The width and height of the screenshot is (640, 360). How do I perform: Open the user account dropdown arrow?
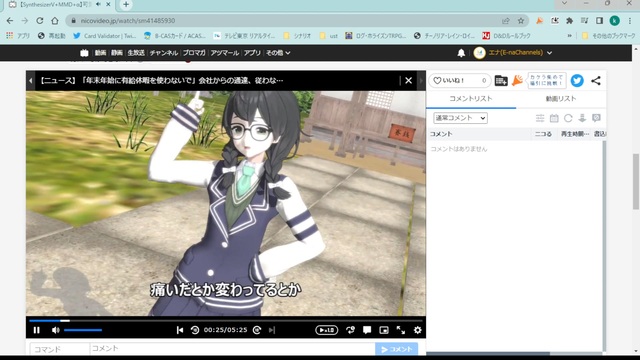pos(549,53)
